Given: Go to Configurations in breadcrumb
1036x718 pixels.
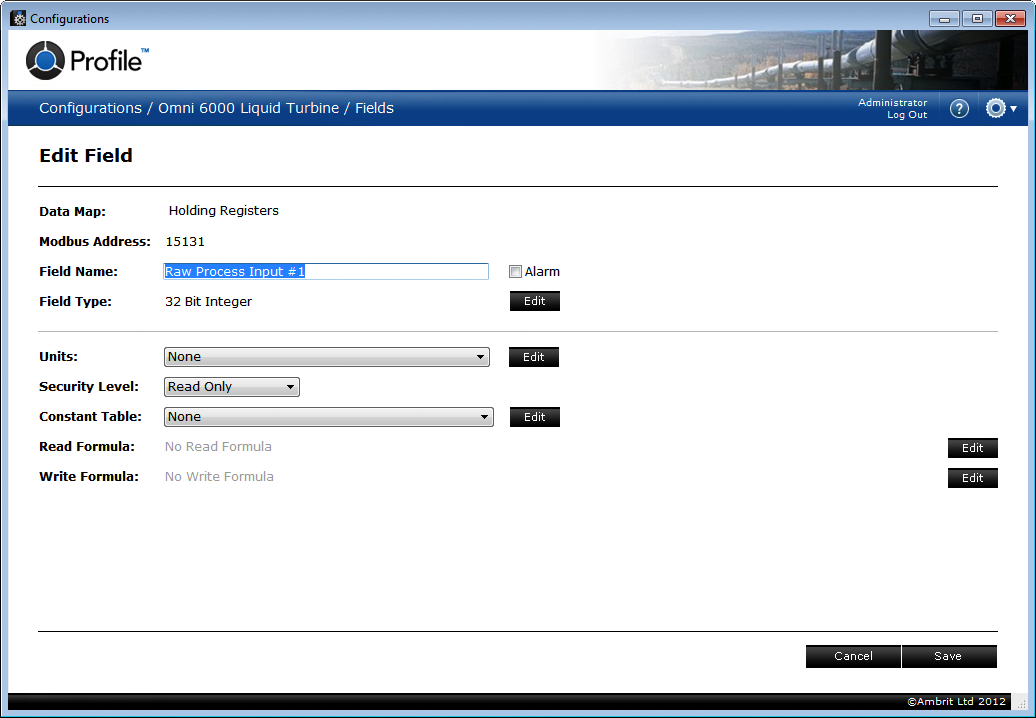Looking at the screenshot, I should (x=91, y=108).
